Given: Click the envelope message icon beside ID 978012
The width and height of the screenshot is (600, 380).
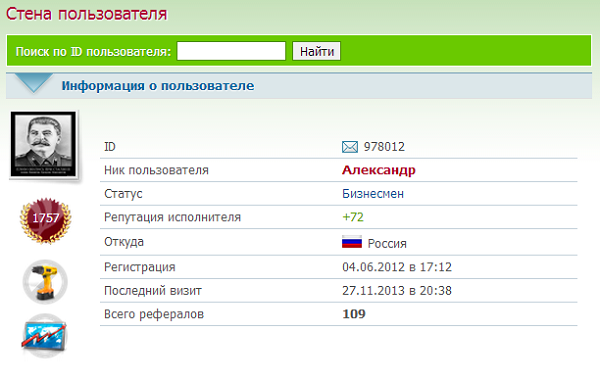Looking at the screenshot, I should pyautogui.click(x=350, y=147).
